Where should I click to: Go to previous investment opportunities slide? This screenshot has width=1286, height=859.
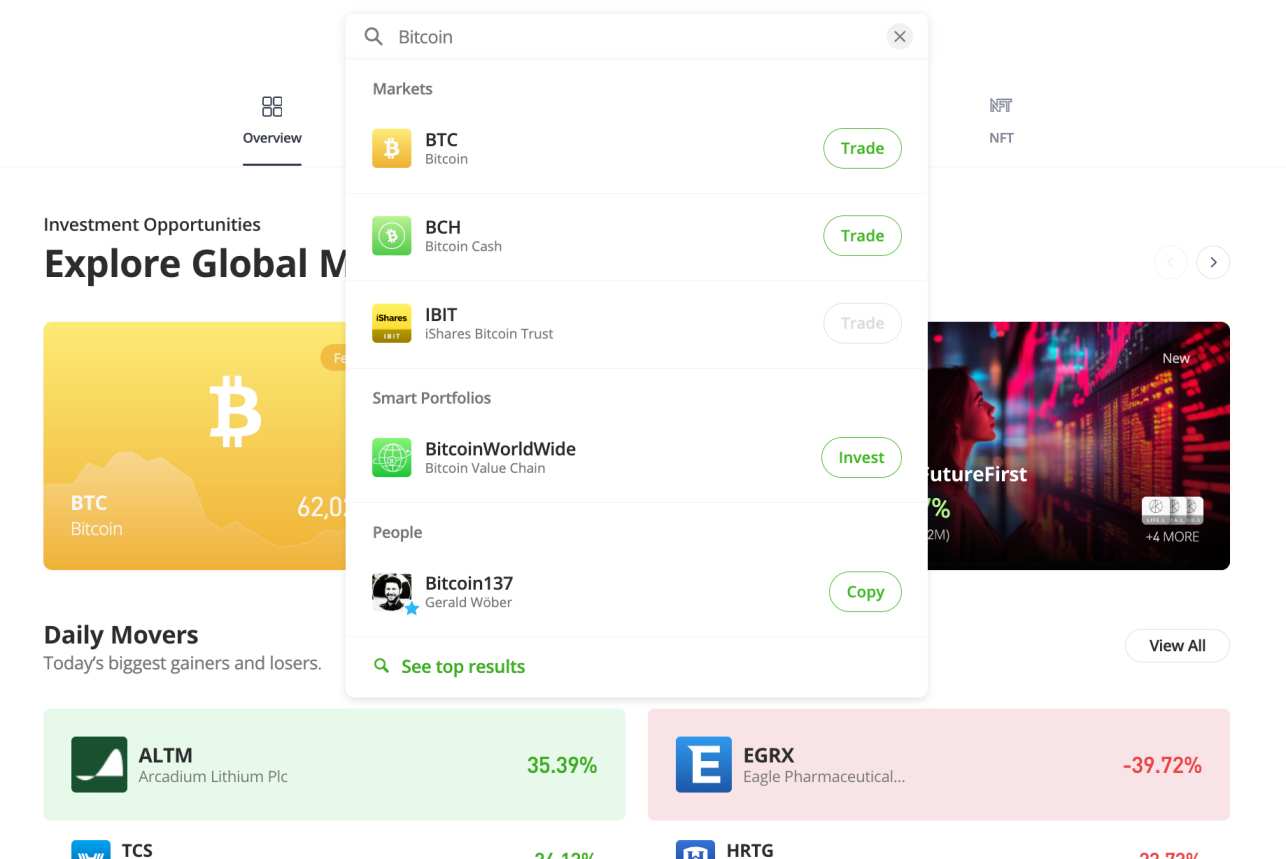coord(1171,262)
